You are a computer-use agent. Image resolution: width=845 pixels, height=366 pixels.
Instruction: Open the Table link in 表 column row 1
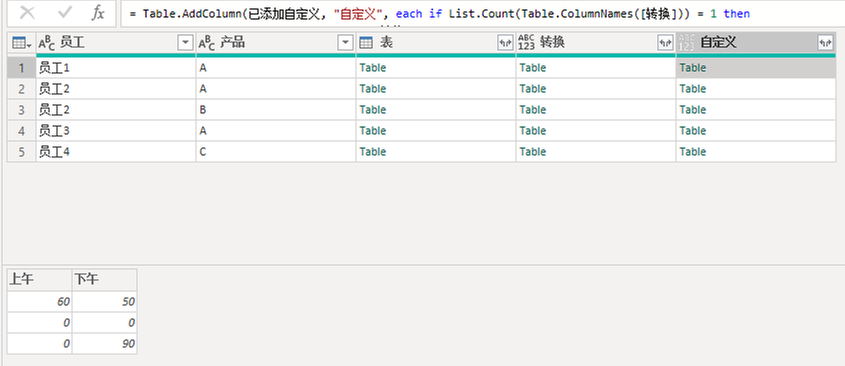(x=373, y=68)
